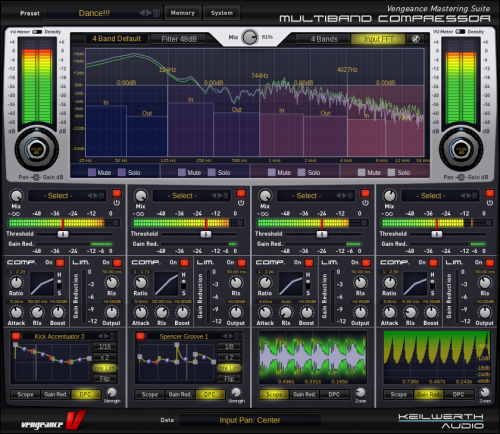This screenshot has height=434, width=500.
Task: Flip the H/S switch on the third band
Action: click(x=308, y=284)
